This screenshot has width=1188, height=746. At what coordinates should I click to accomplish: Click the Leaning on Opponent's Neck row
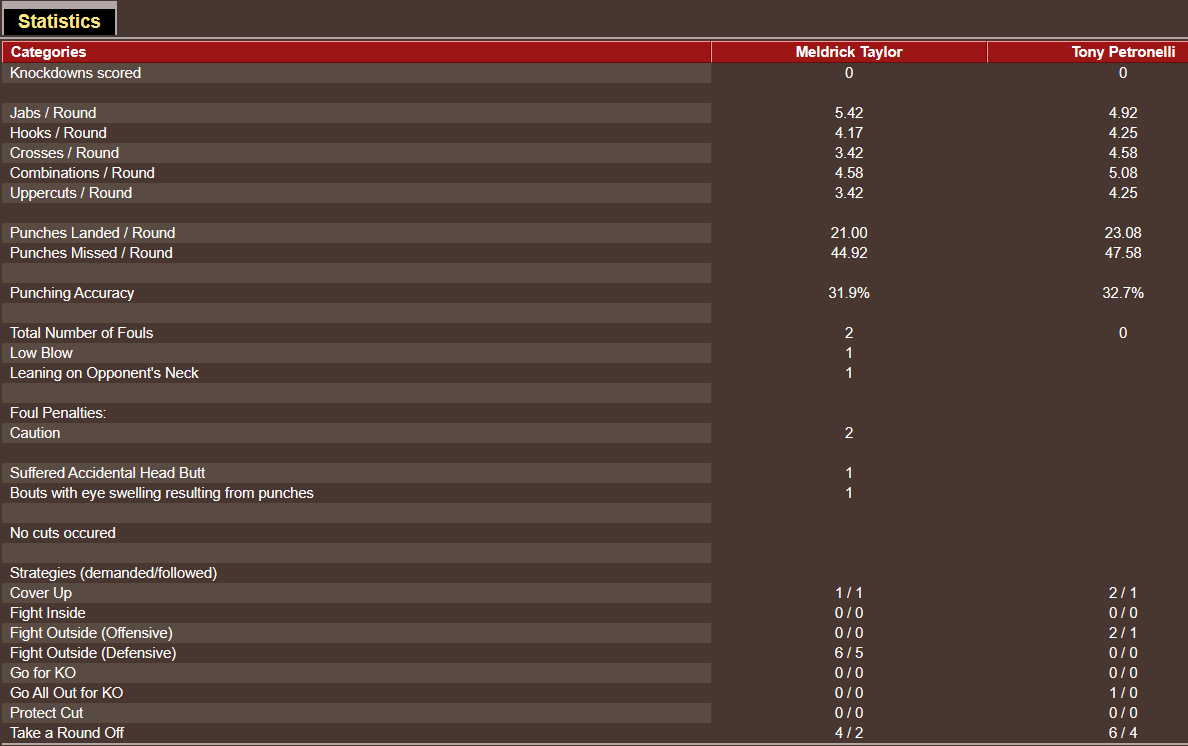click(x=103, y=372)
